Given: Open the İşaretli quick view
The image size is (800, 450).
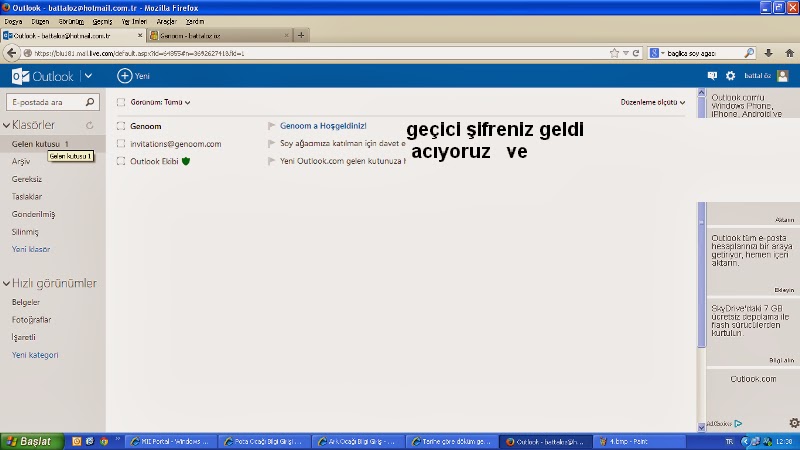Looking at the screenshot, I should [23, 337].
